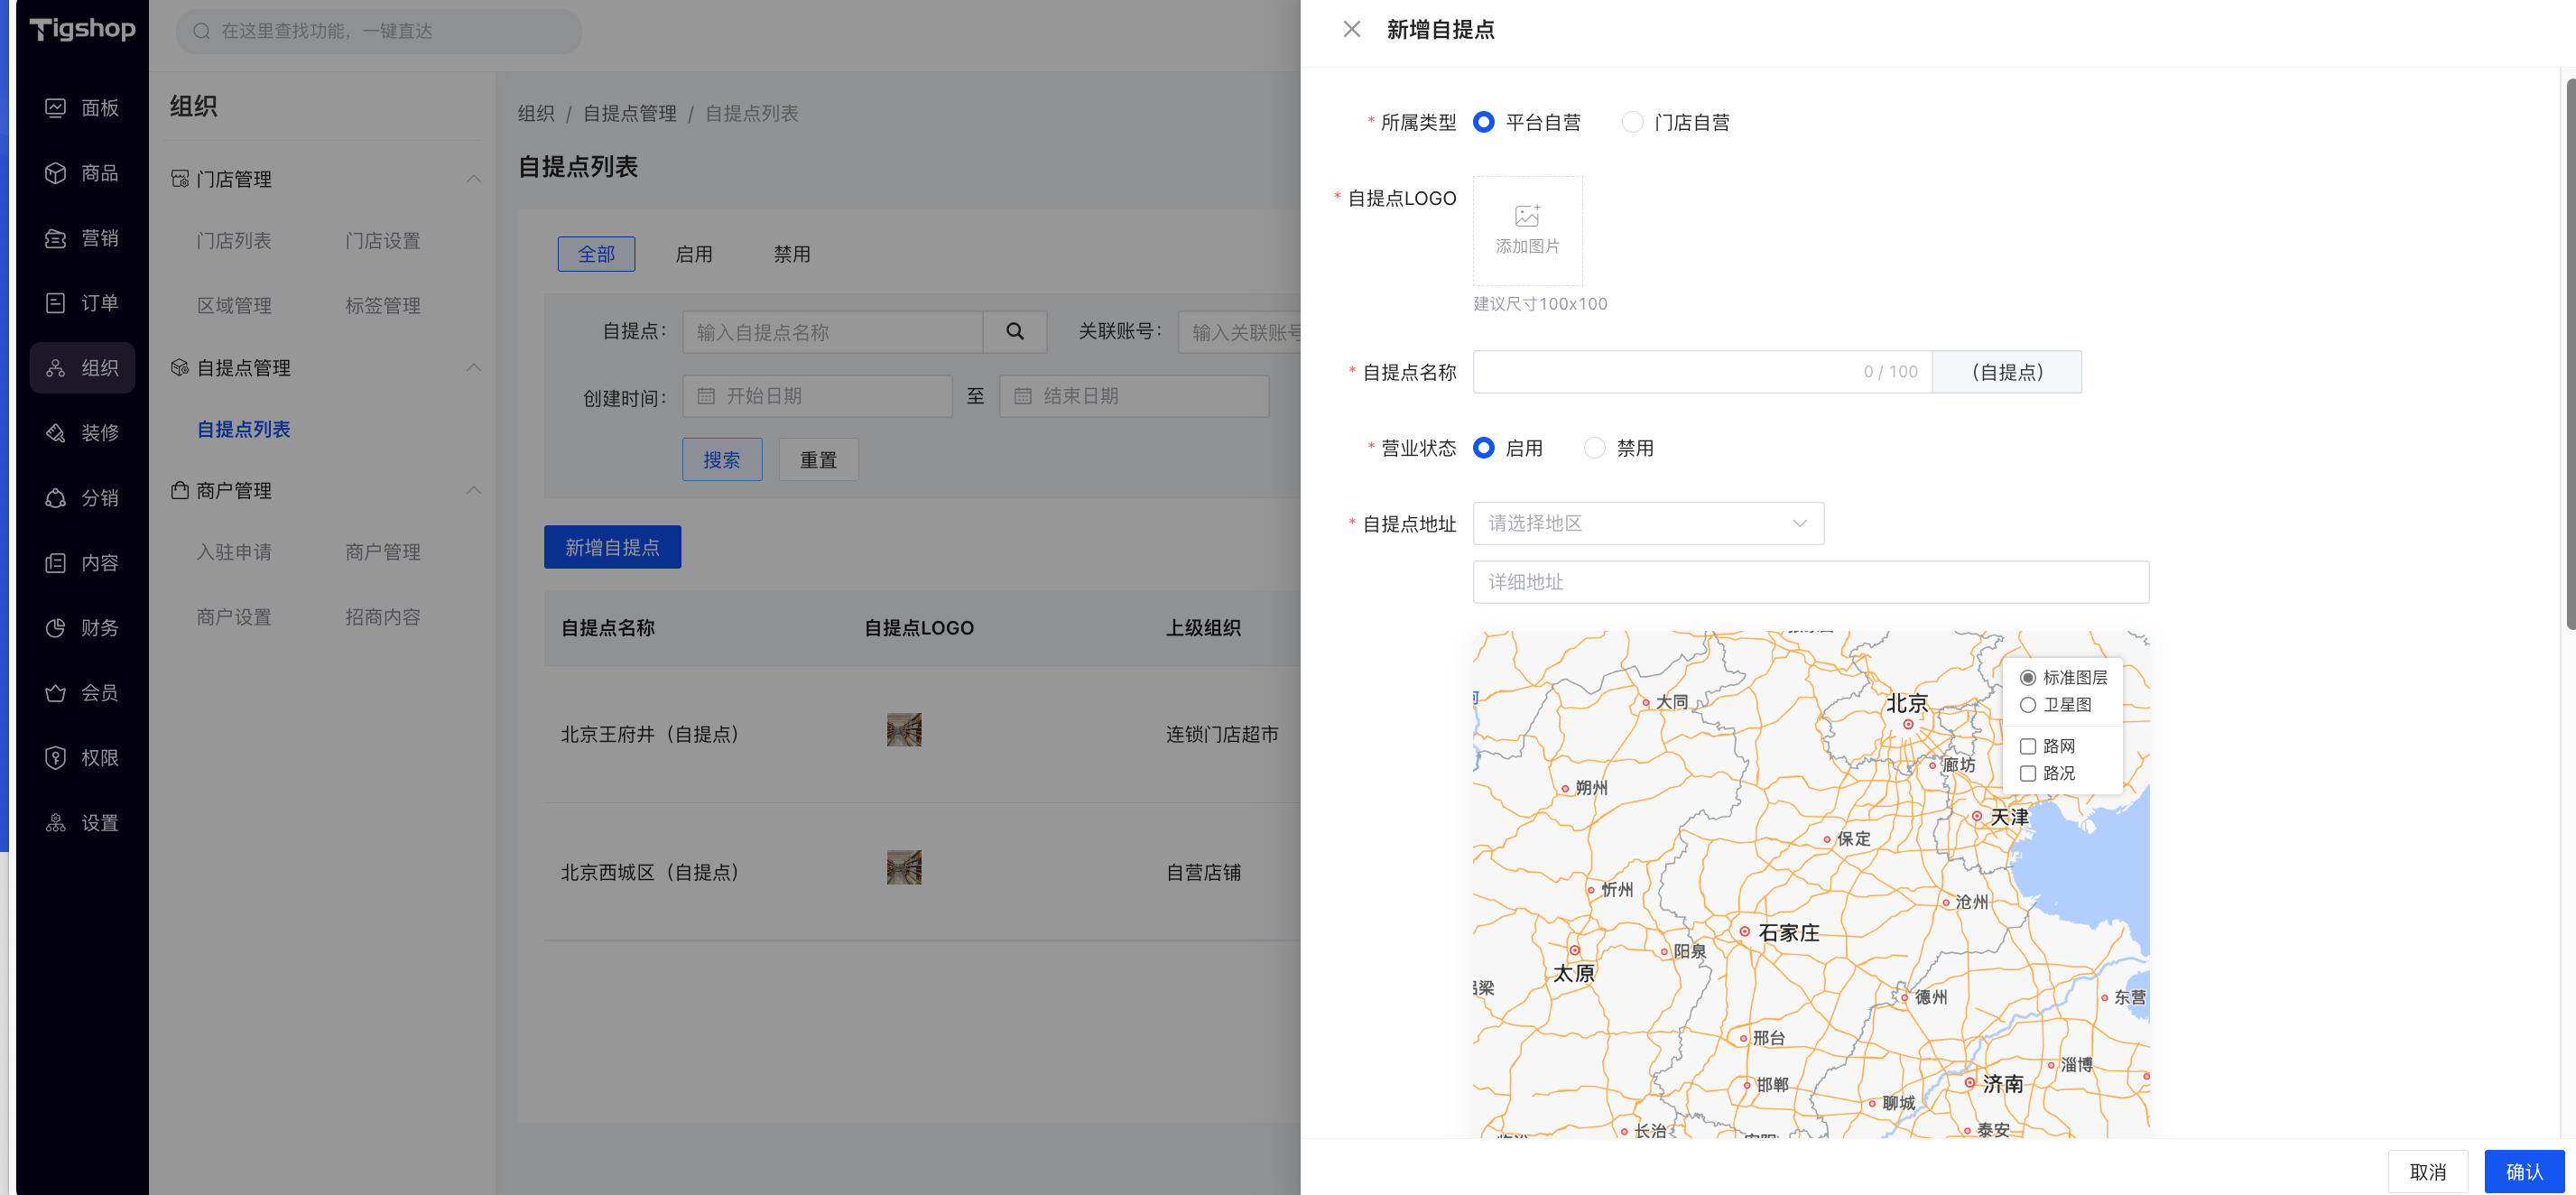Switch to the 启用 filter tab
Image resolution: width=2576 pixels, height=1195 pixels.
pos(693,254)
